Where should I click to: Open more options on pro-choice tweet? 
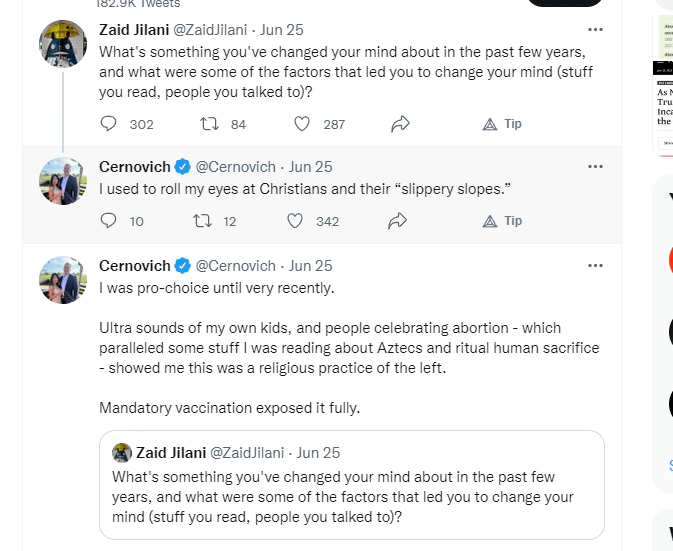(x=596, y=266)
